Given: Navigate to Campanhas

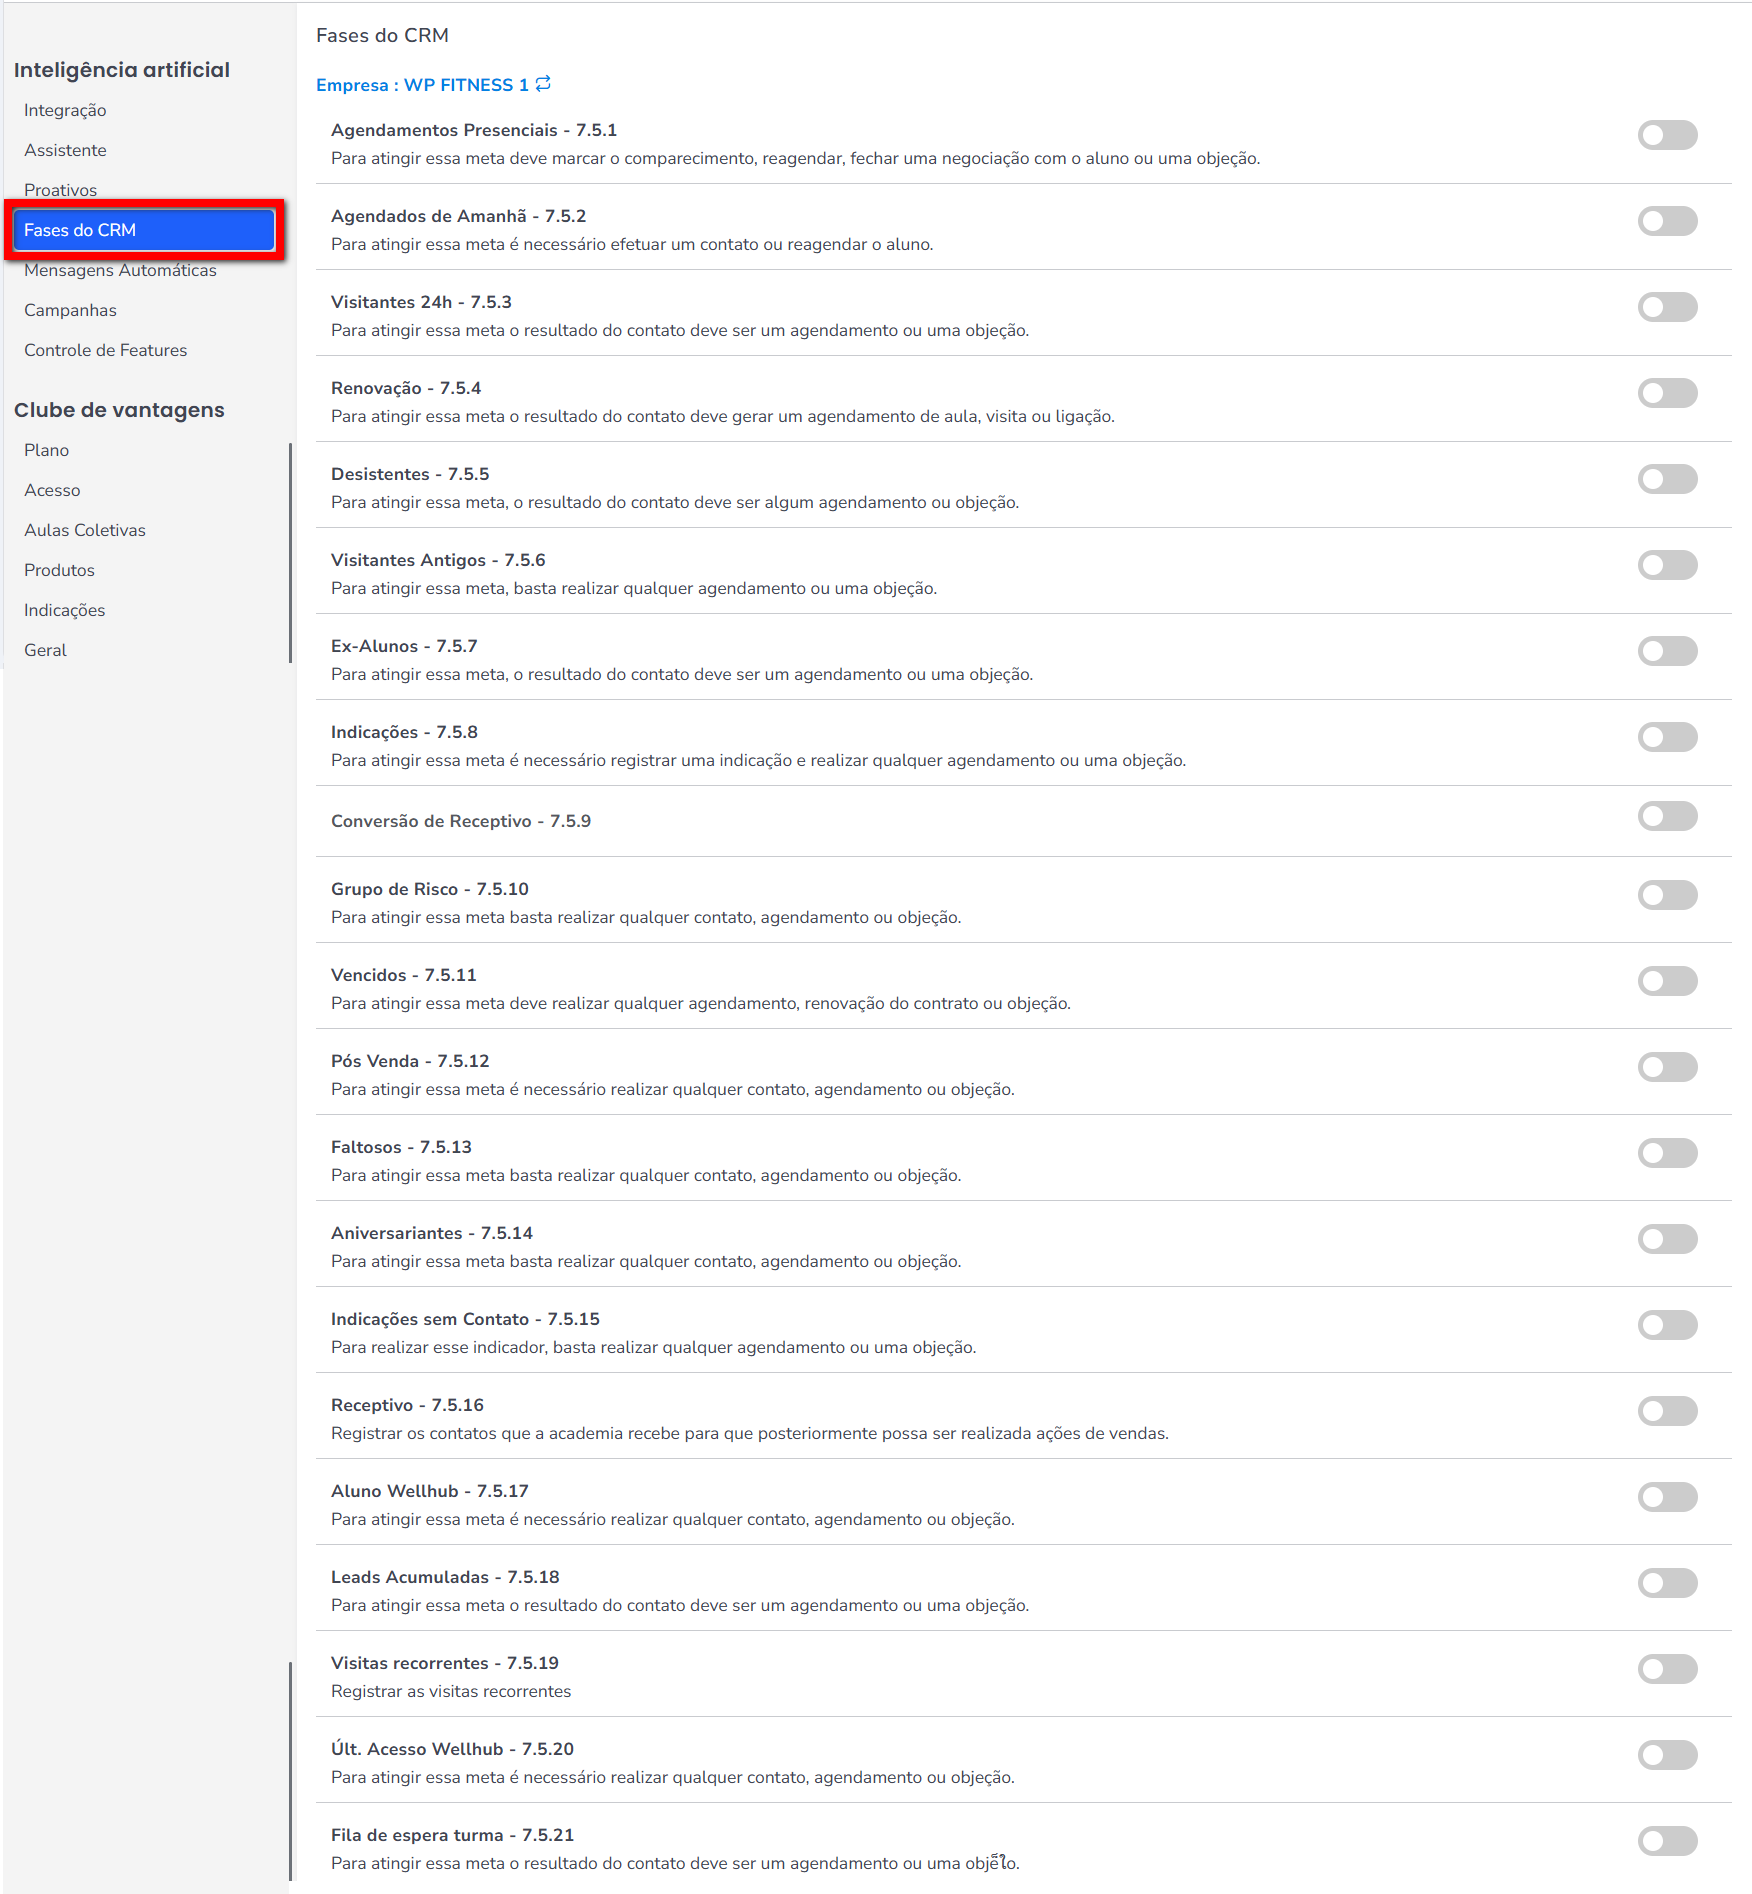Looking at the screenshot, I should [70, 310].
